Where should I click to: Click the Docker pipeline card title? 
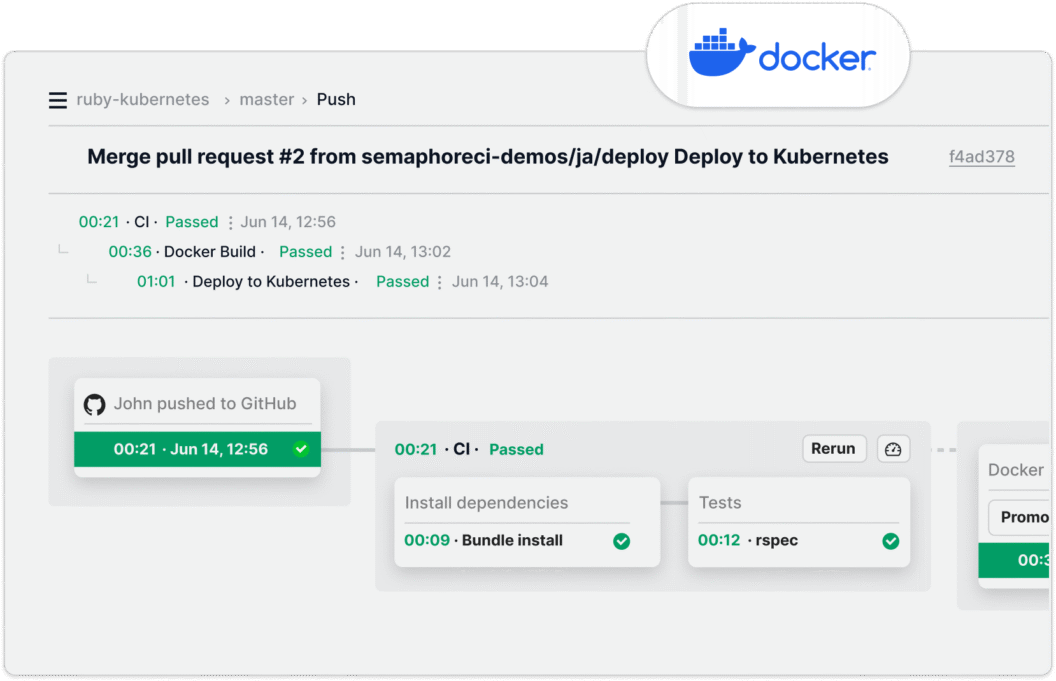tap(1016, 469)
